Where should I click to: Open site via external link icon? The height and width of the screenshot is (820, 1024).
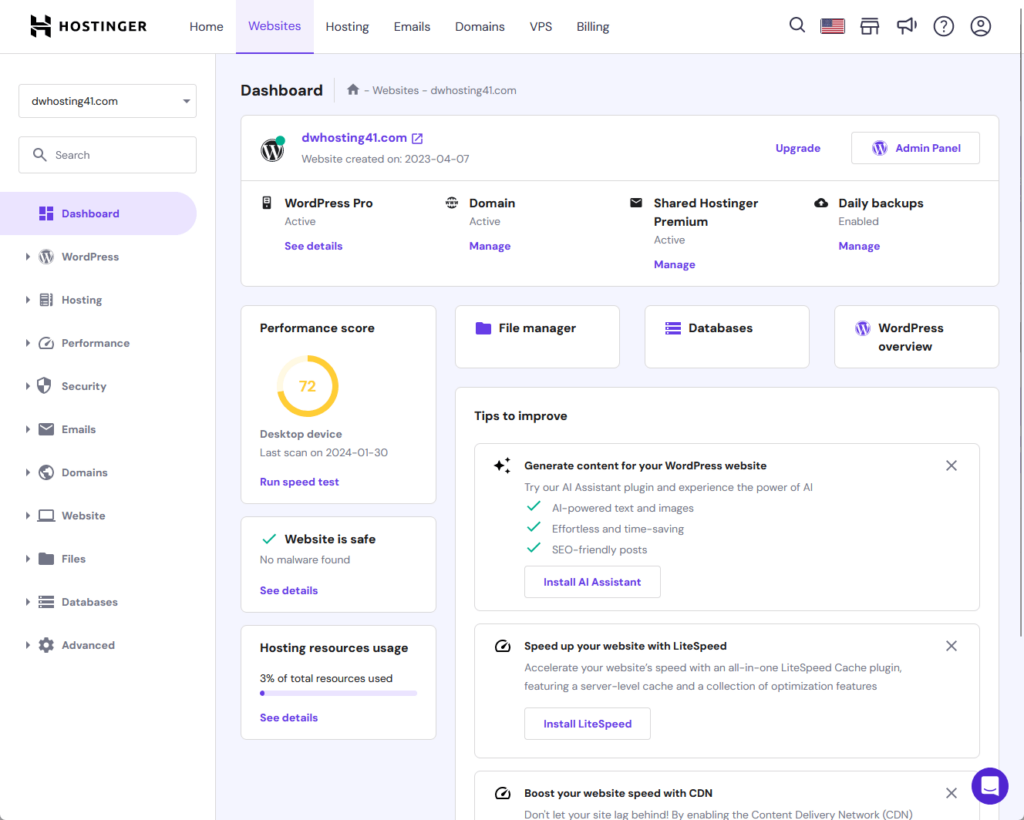(x=417, y=138)
